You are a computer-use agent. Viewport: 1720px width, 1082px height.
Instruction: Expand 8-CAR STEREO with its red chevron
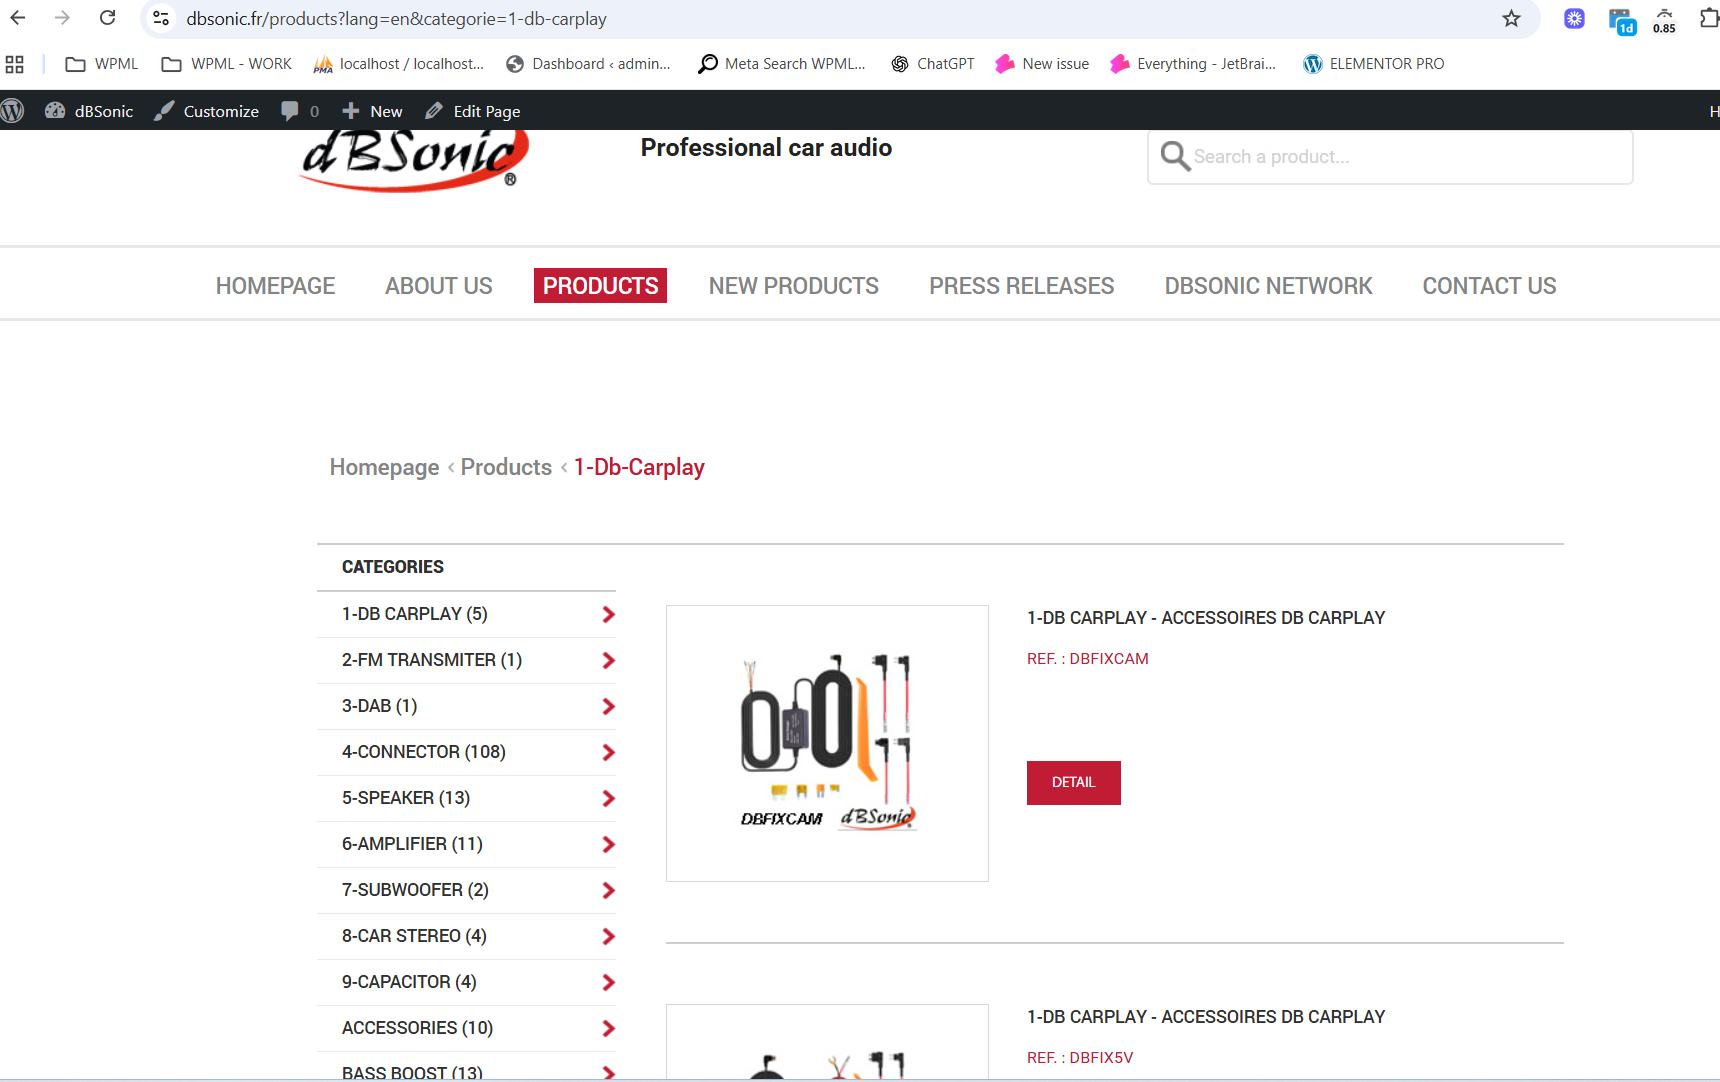pyautogui.click(x=608, y=937)
